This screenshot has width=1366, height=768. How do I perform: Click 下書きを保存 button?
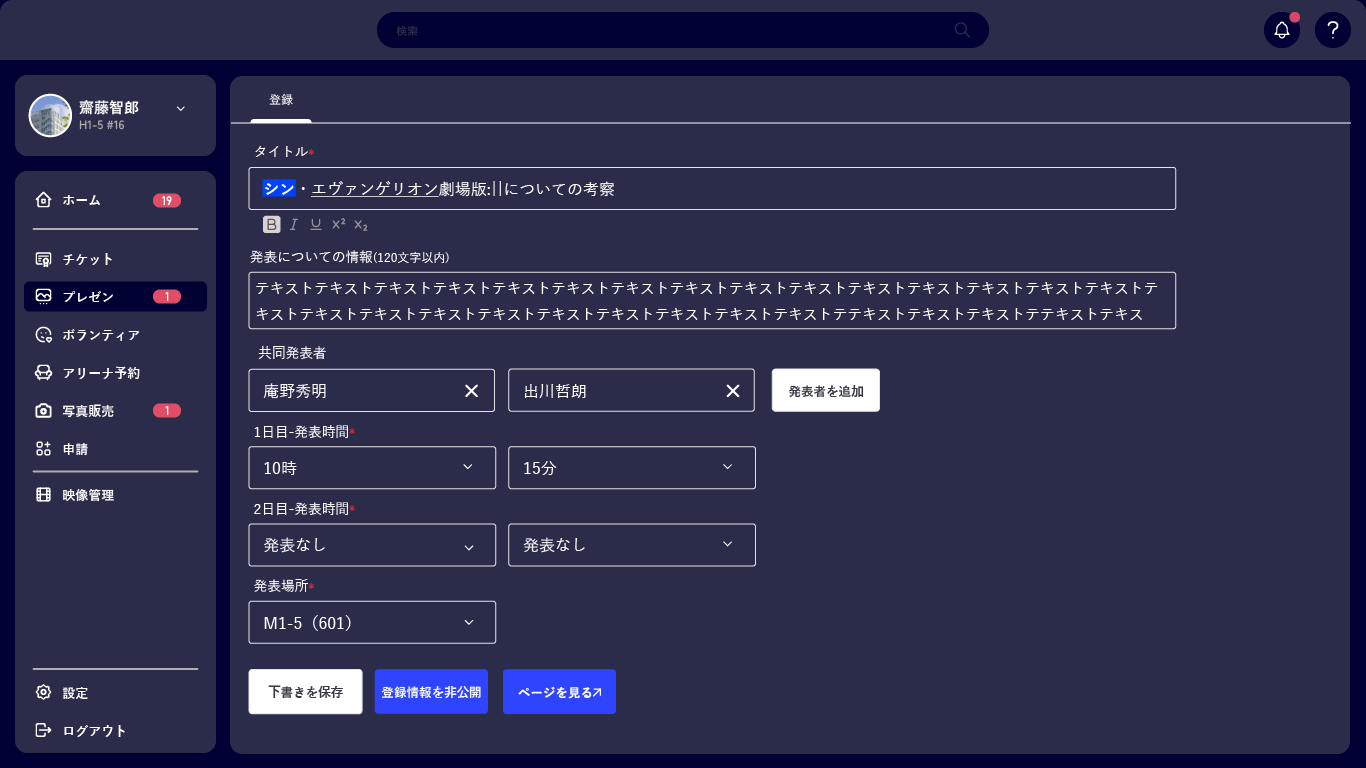[305, 692]
